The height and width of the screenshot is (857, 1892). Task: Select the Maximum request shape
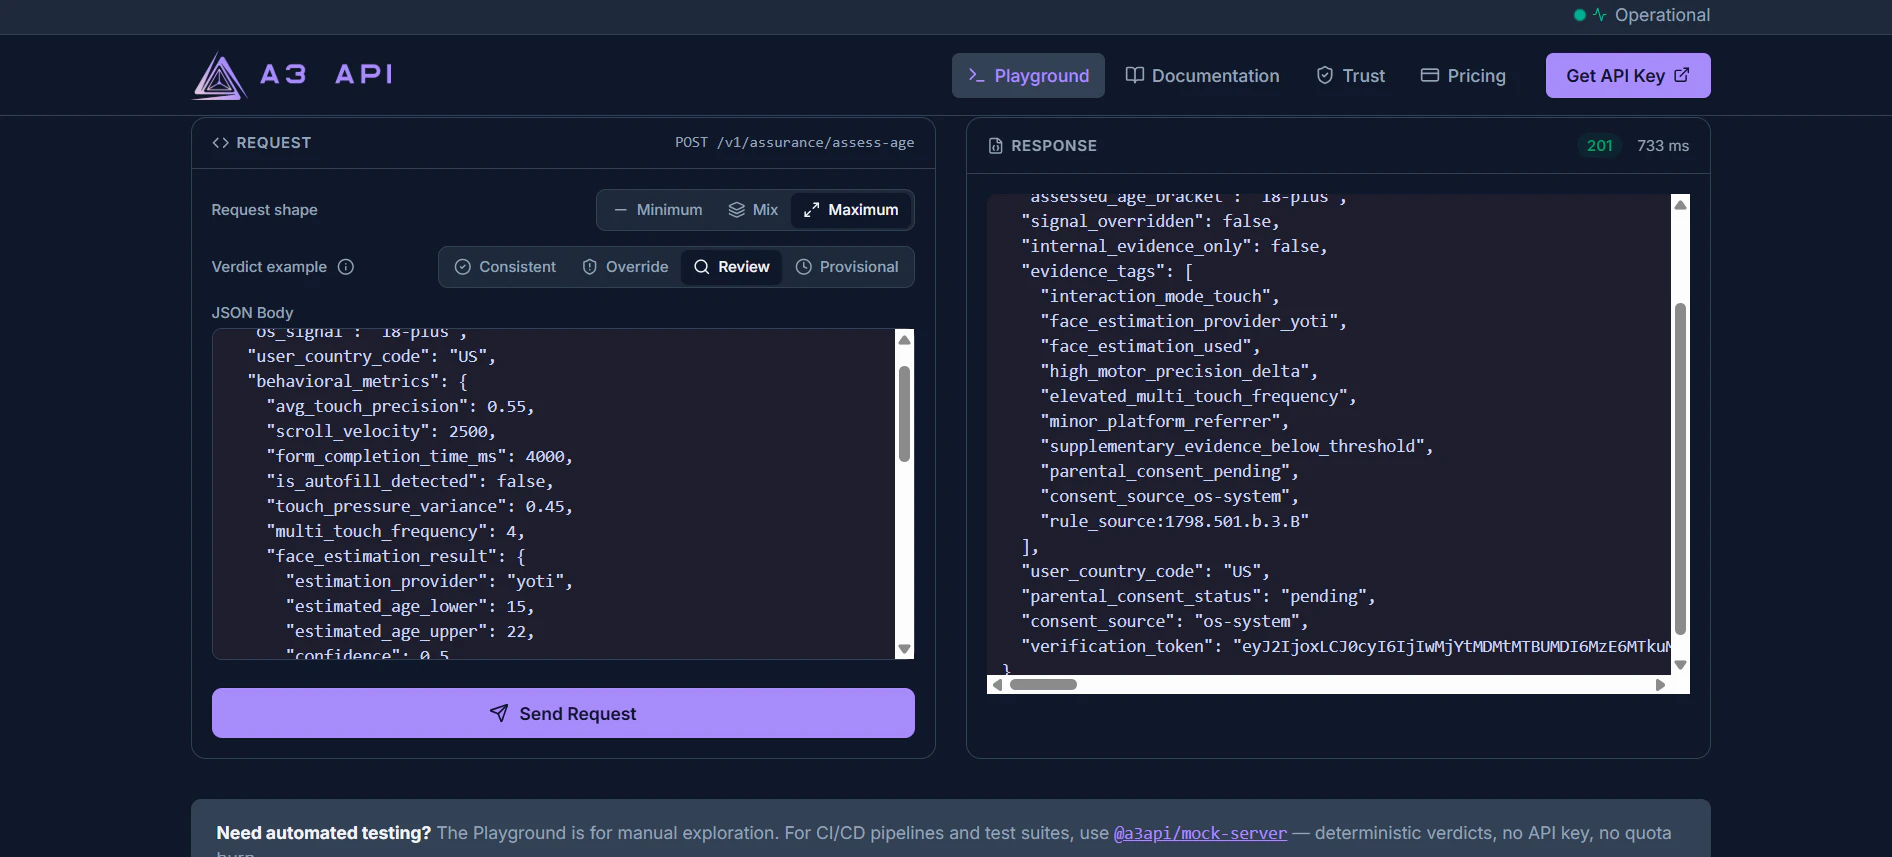pyautogui.click(x=851, y=210)
